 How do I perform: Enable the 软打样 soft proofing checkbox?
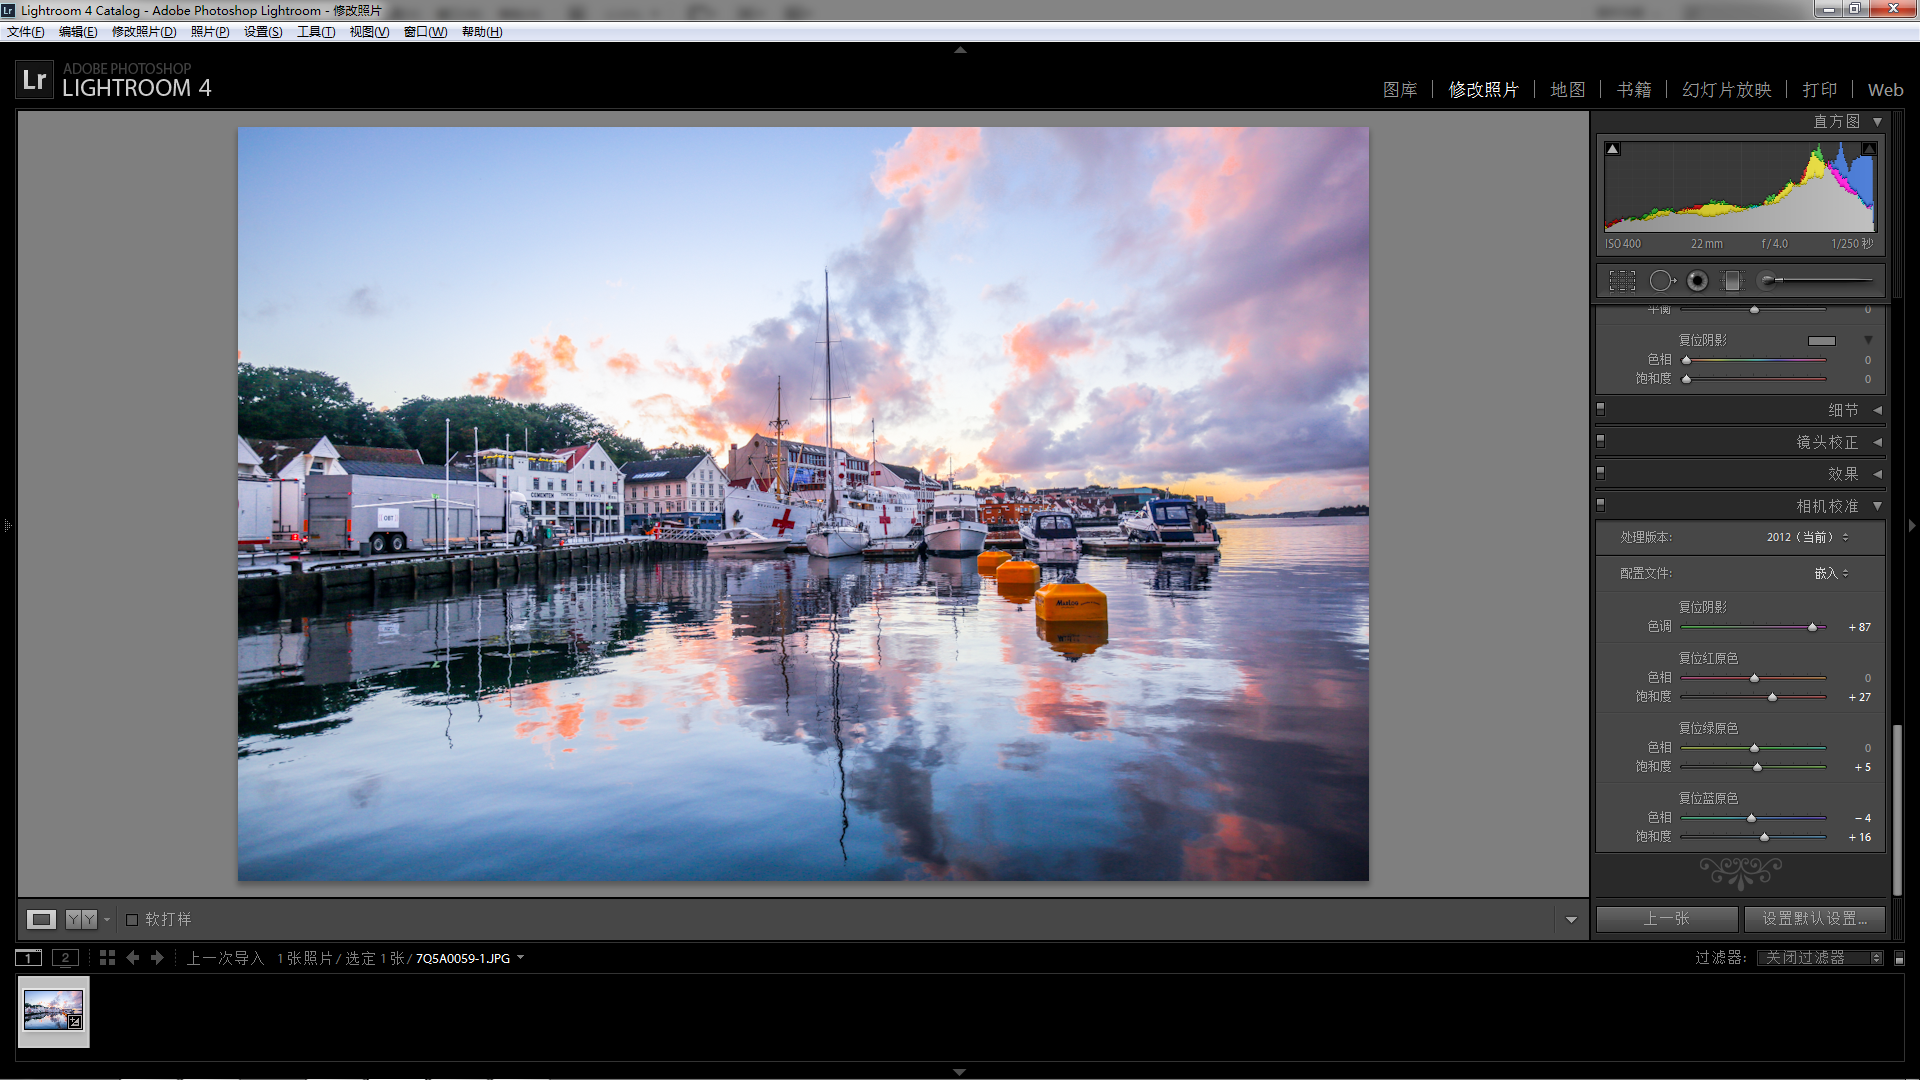click(x=132, y=920)
